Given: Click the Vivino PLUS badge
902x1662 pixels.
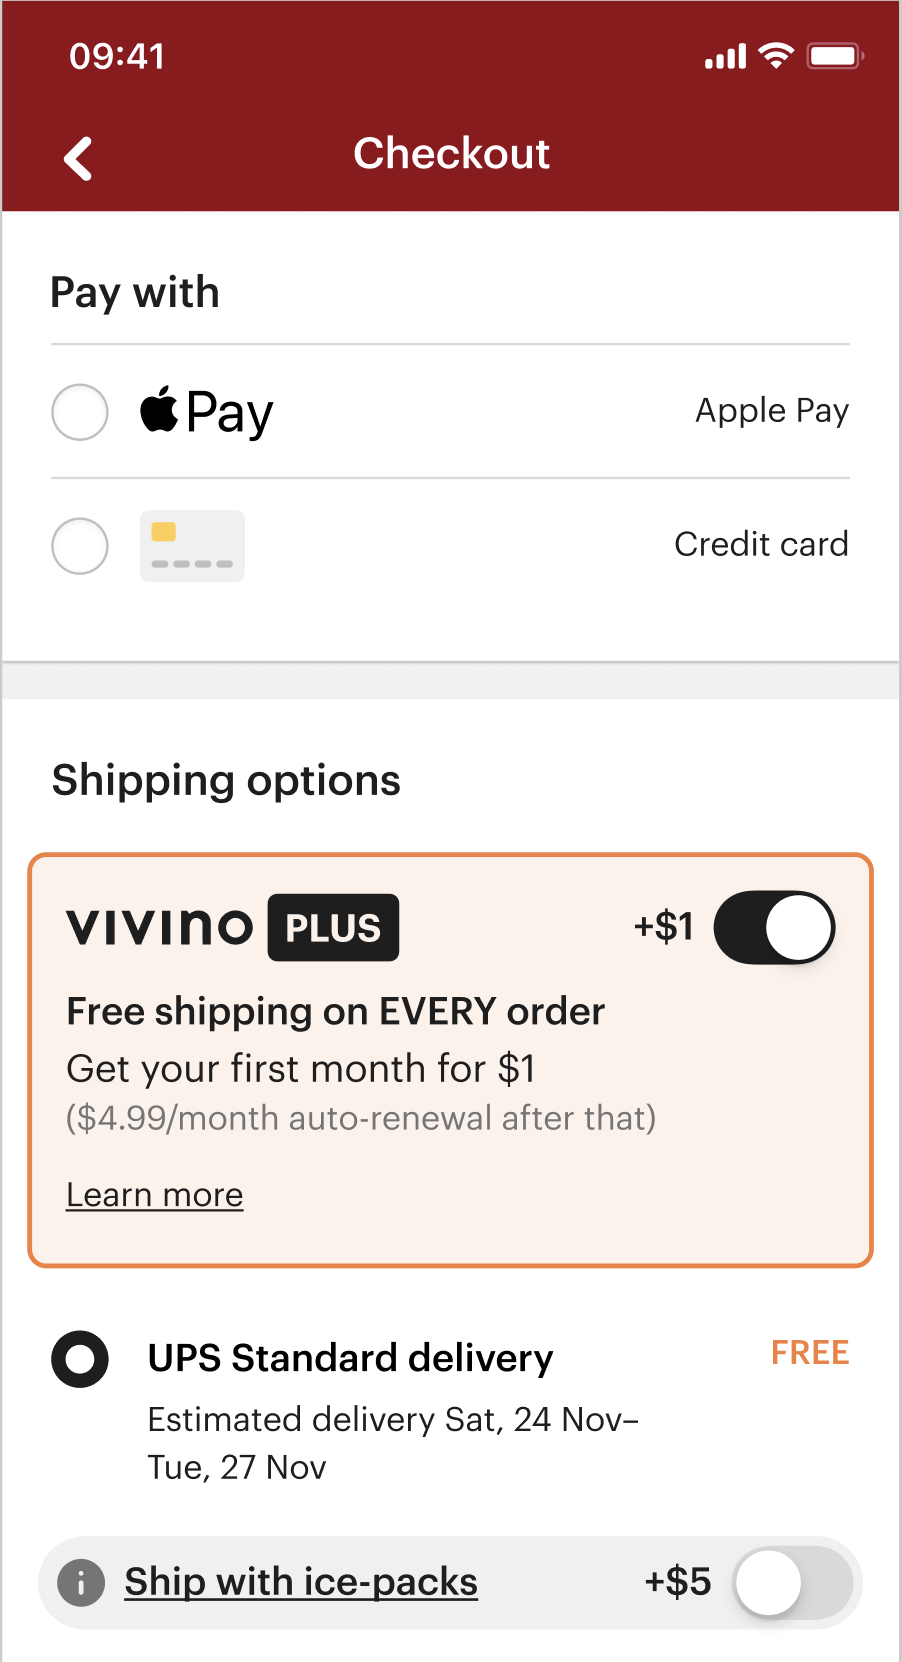Looking at the screenshot, I should click(333, 927).
